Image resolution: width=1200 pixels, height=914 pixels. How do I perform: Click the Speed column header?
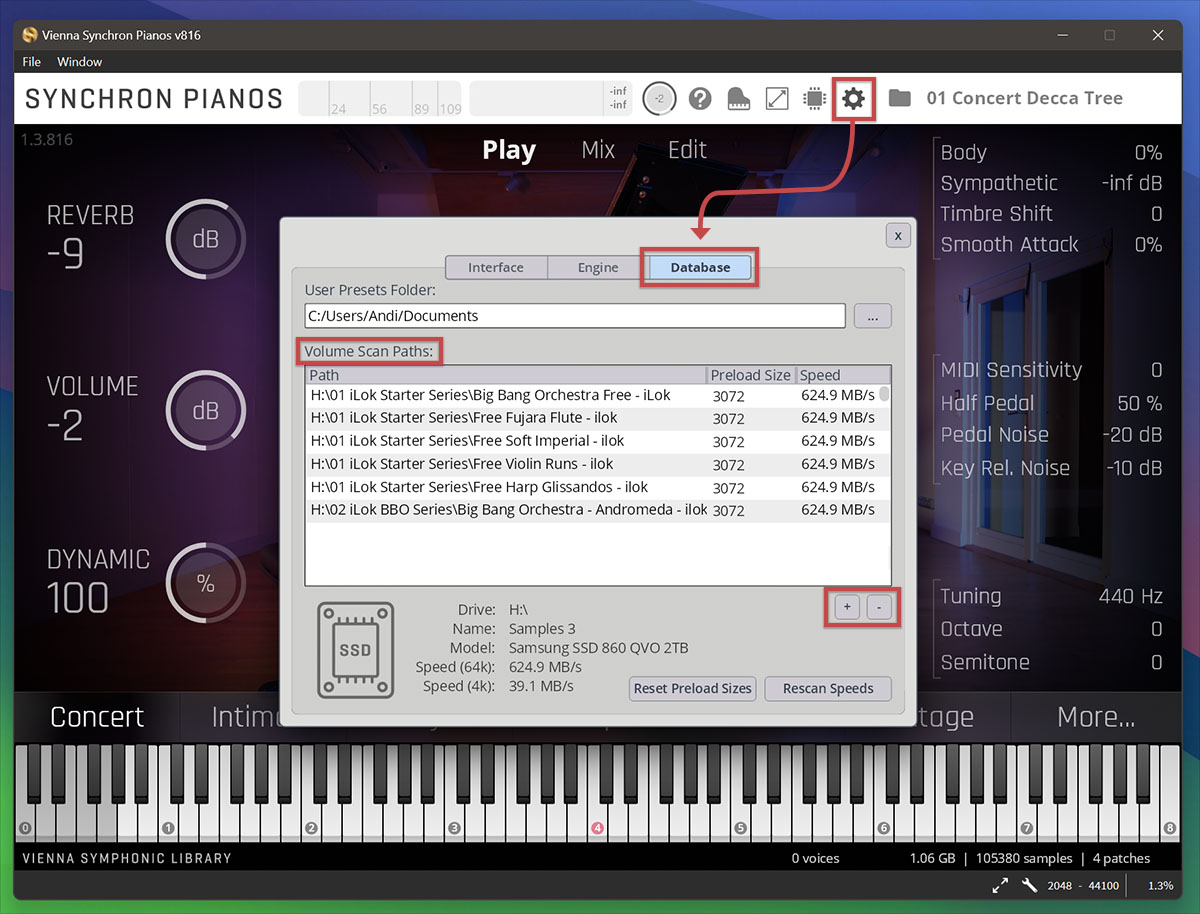(x=843, y=375)
